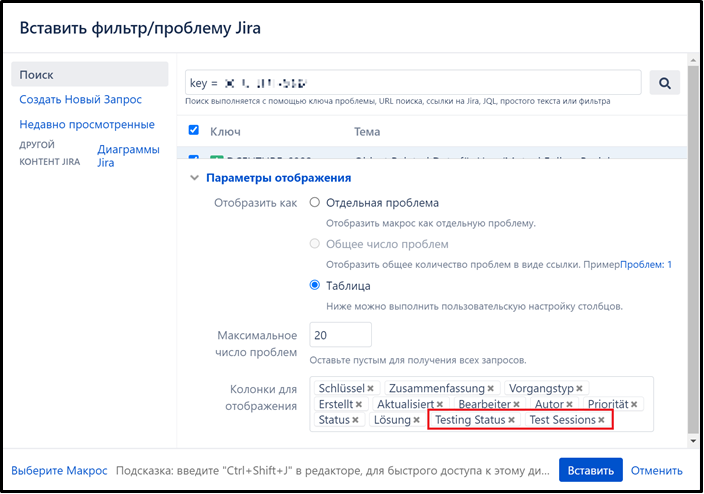Click the scrollbar down arrow
Image resolution: width=704 pixels, height=494 pixels.
click(693, 441)
